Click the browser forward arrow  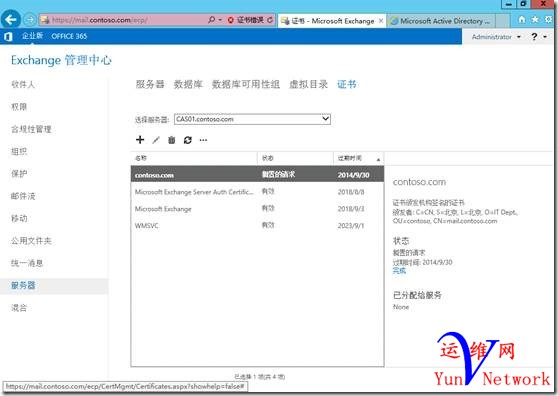click(30, 20)
